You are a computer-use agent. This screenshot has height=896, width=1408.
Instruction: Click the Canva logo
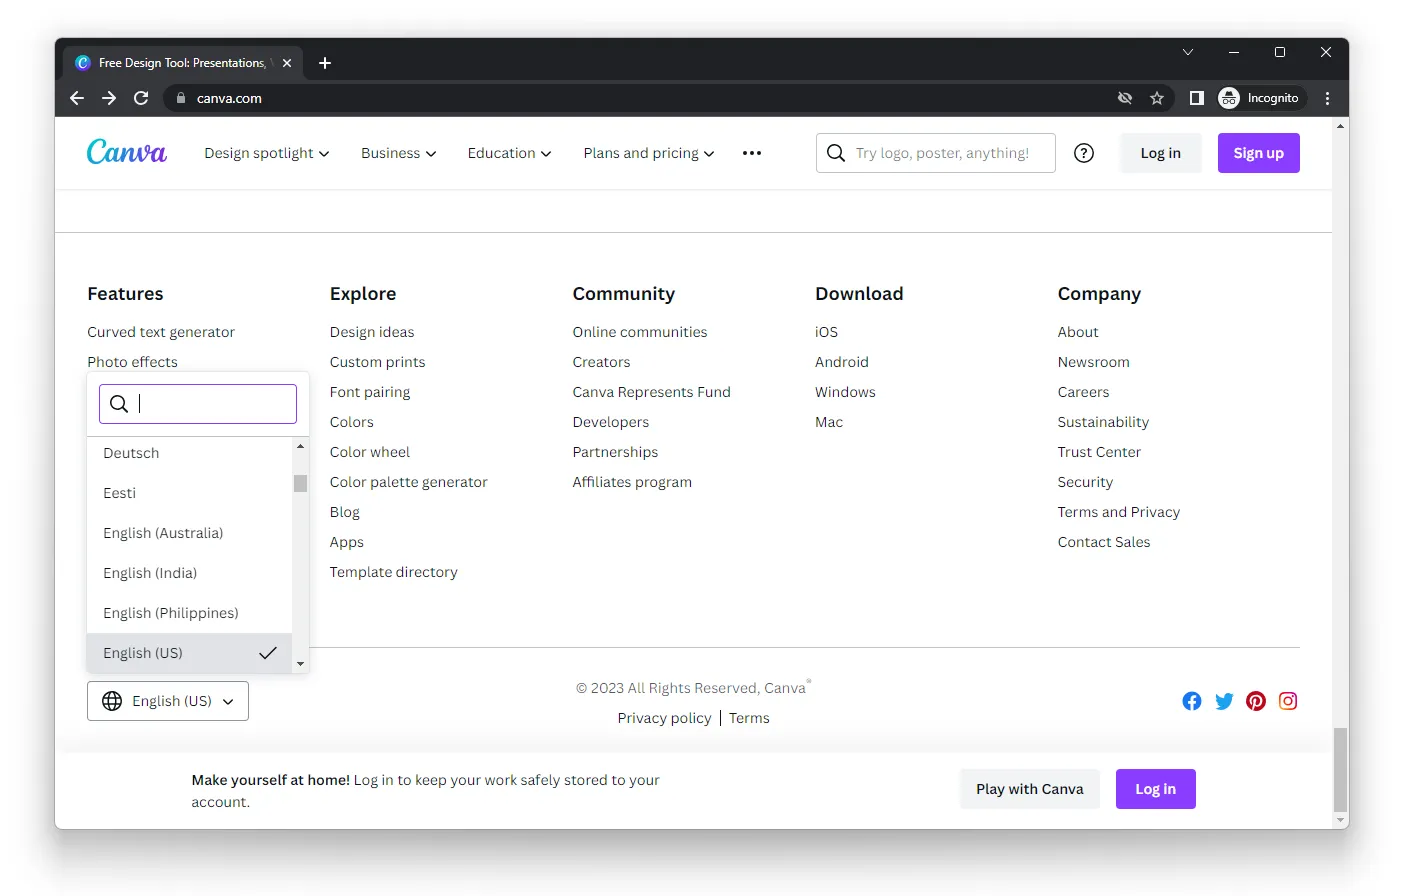coord(127,152)
